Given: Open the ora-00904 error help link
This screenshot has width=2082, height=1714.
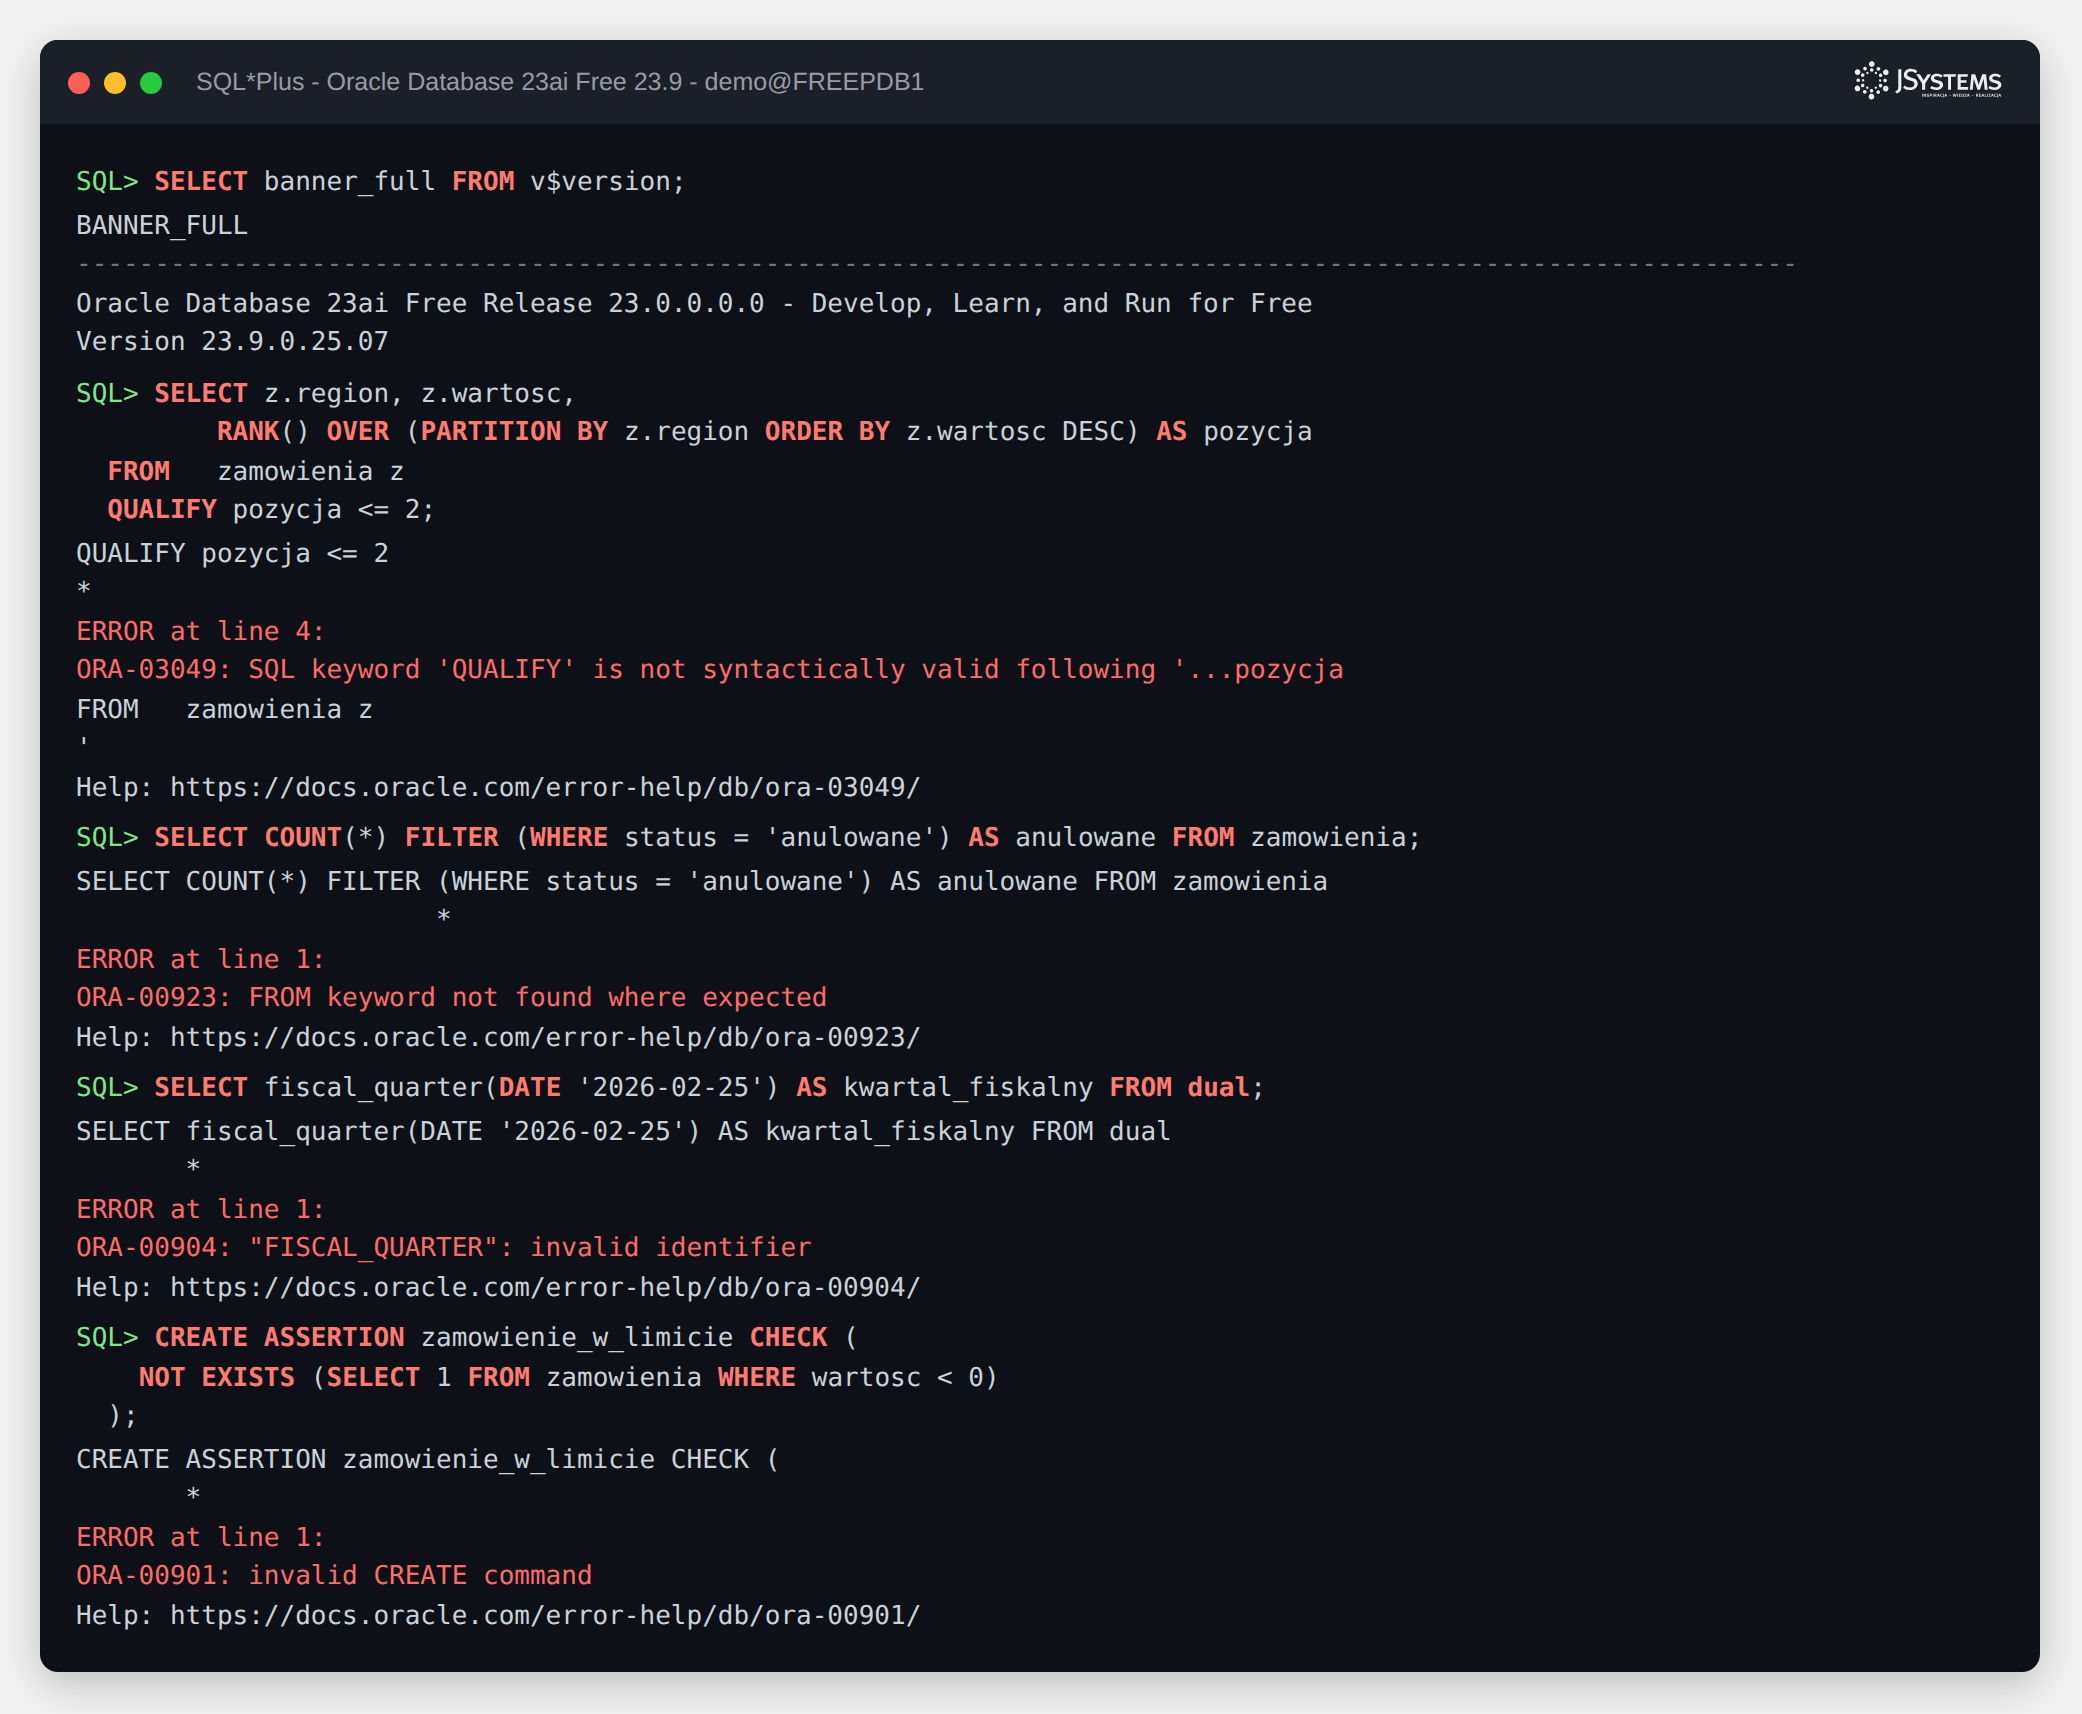Looking at the screenshot, I should (545, 1288).
